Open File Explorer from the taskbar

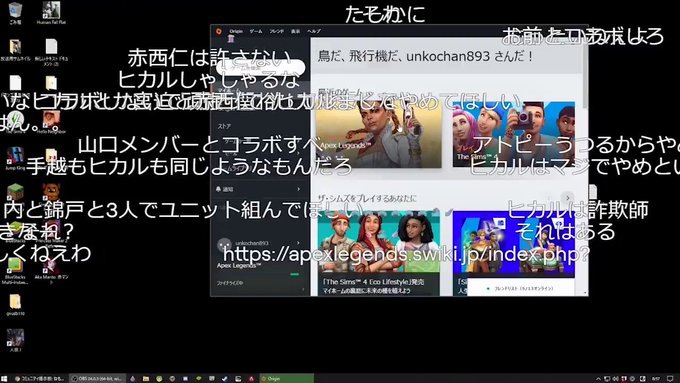146,379
